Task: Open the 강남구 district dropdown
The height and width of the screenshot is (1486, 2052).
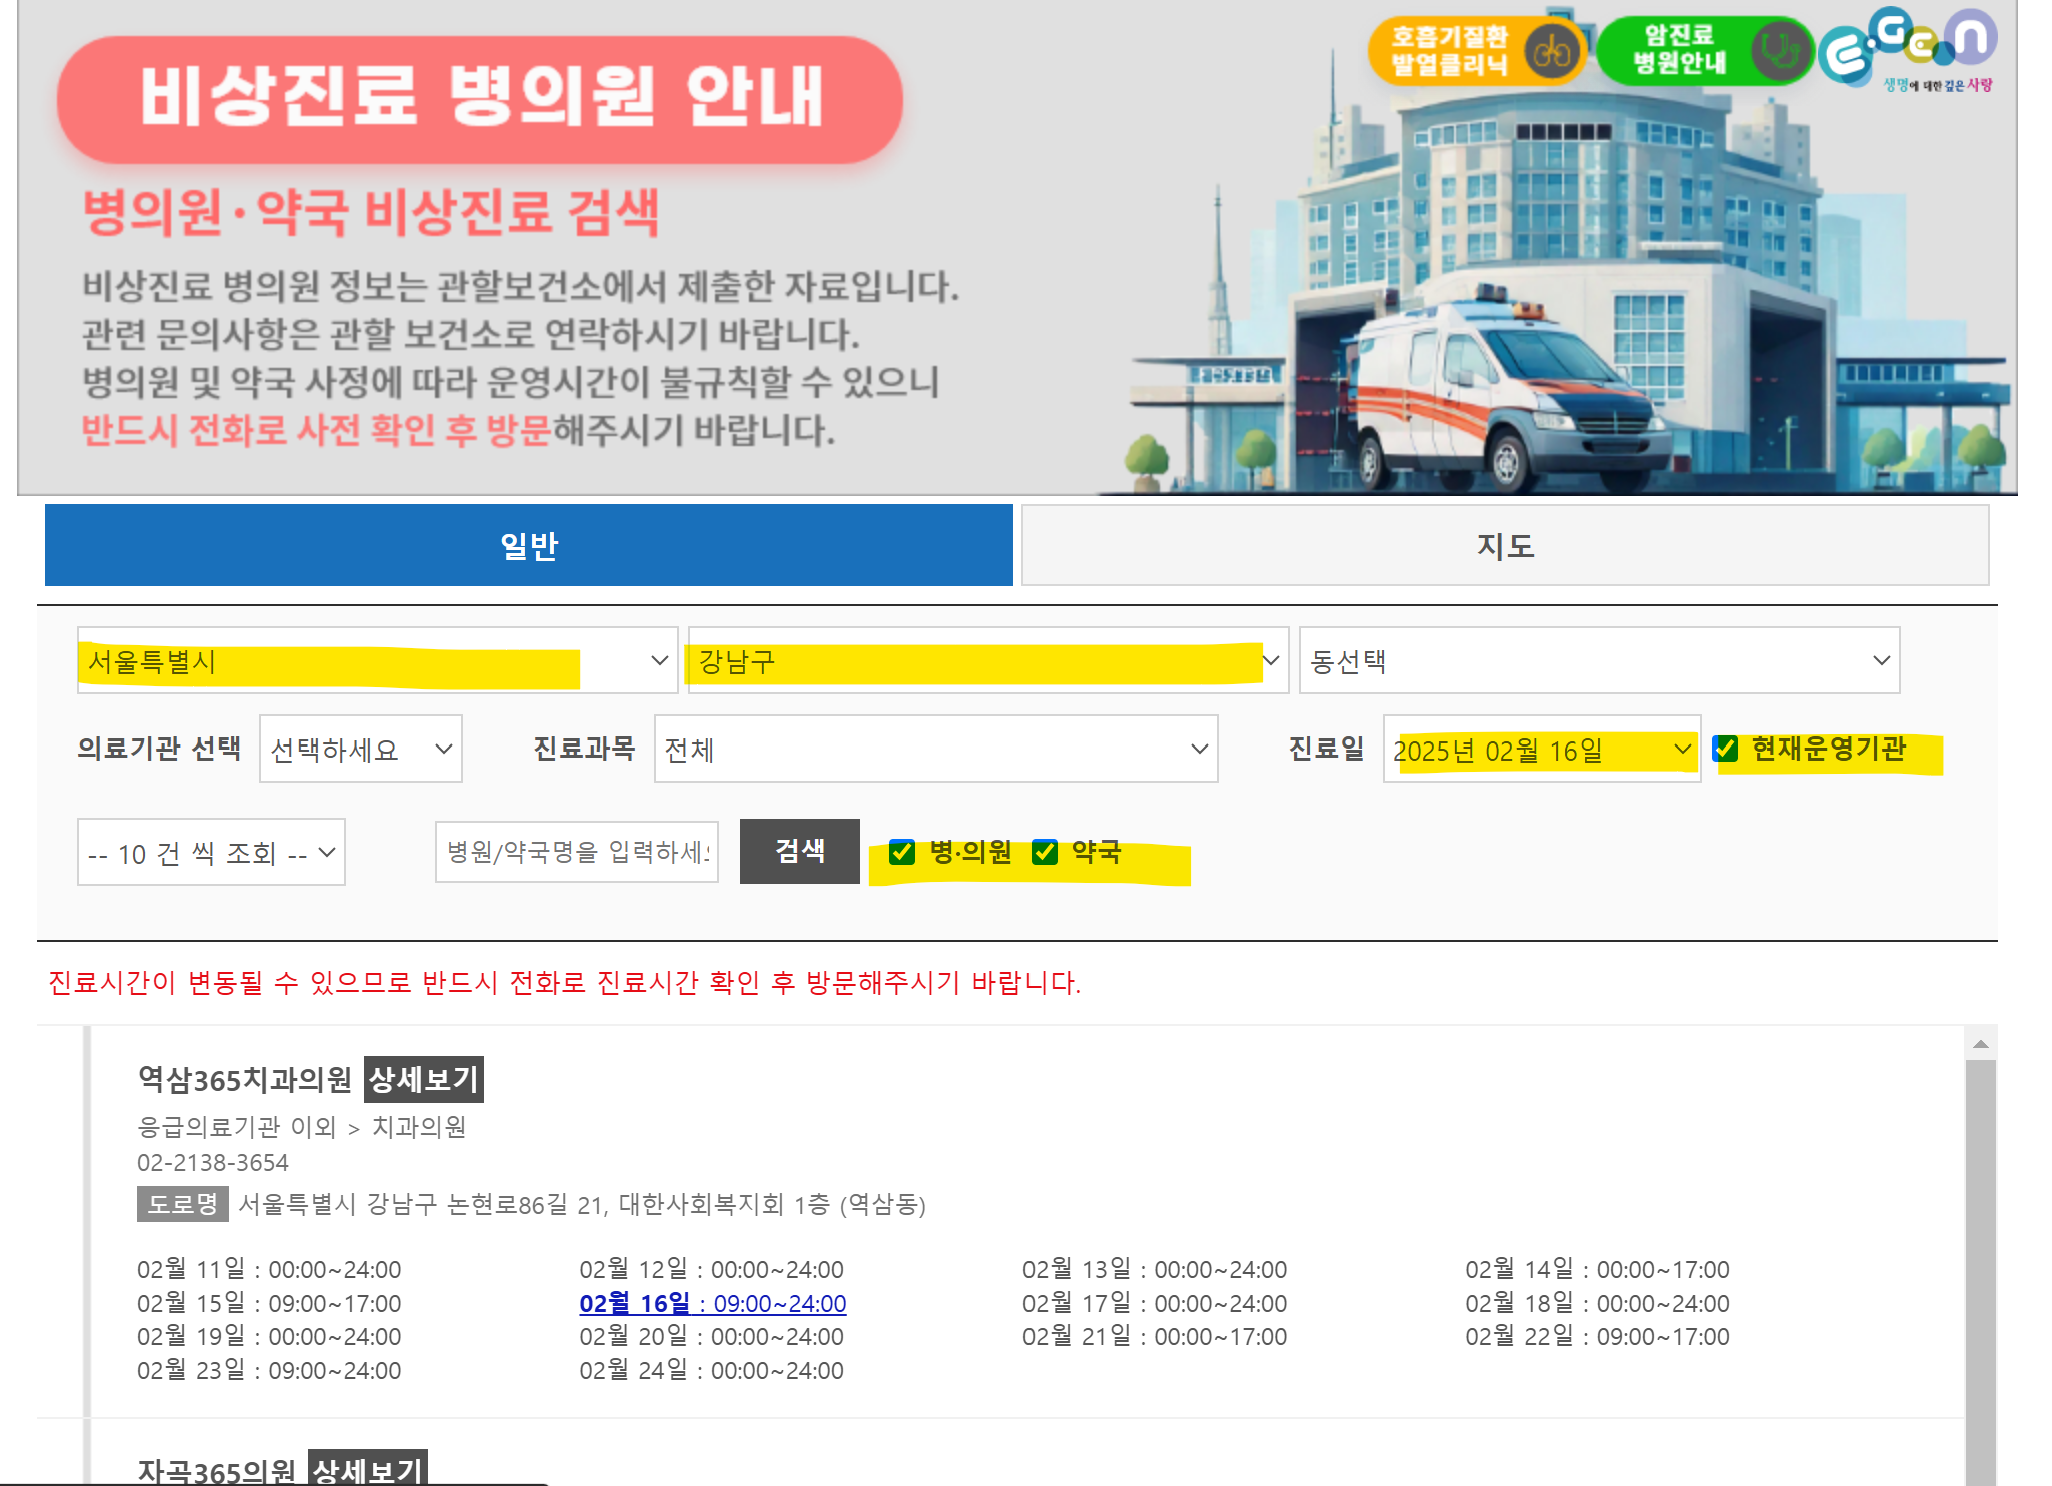Action: point(987,660)
